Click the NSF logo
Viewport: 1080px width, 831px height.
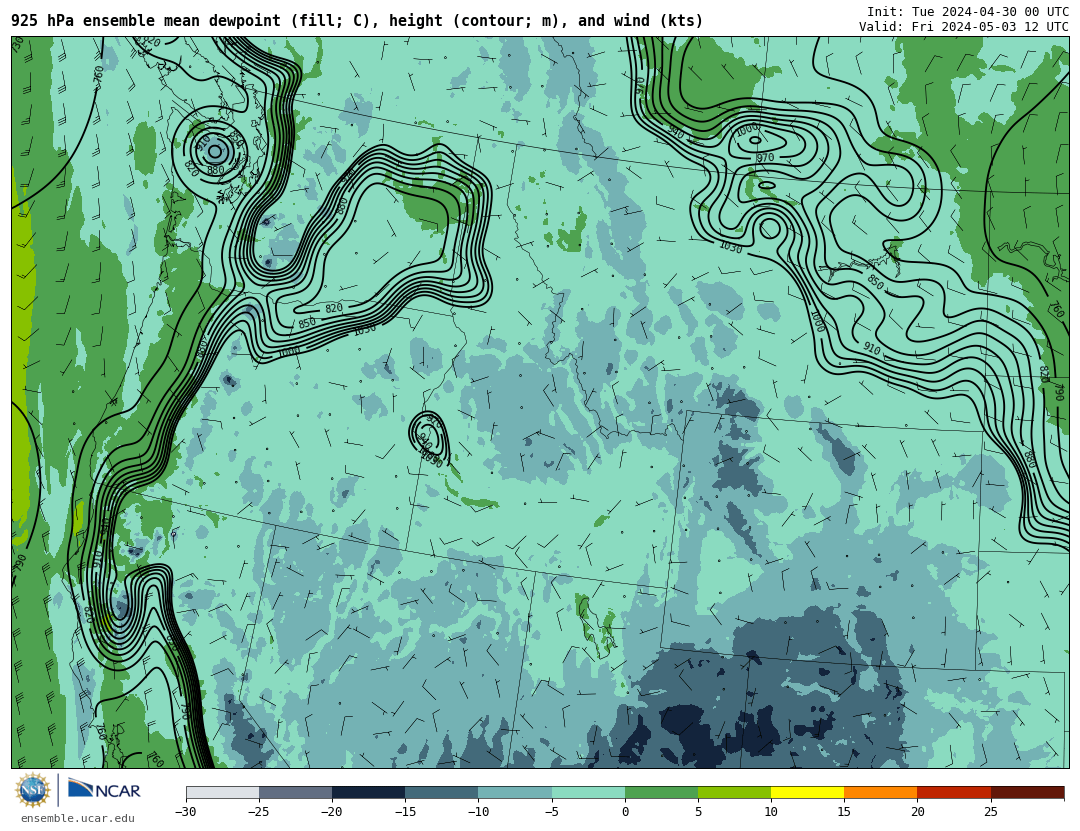(x=33, y=790)
